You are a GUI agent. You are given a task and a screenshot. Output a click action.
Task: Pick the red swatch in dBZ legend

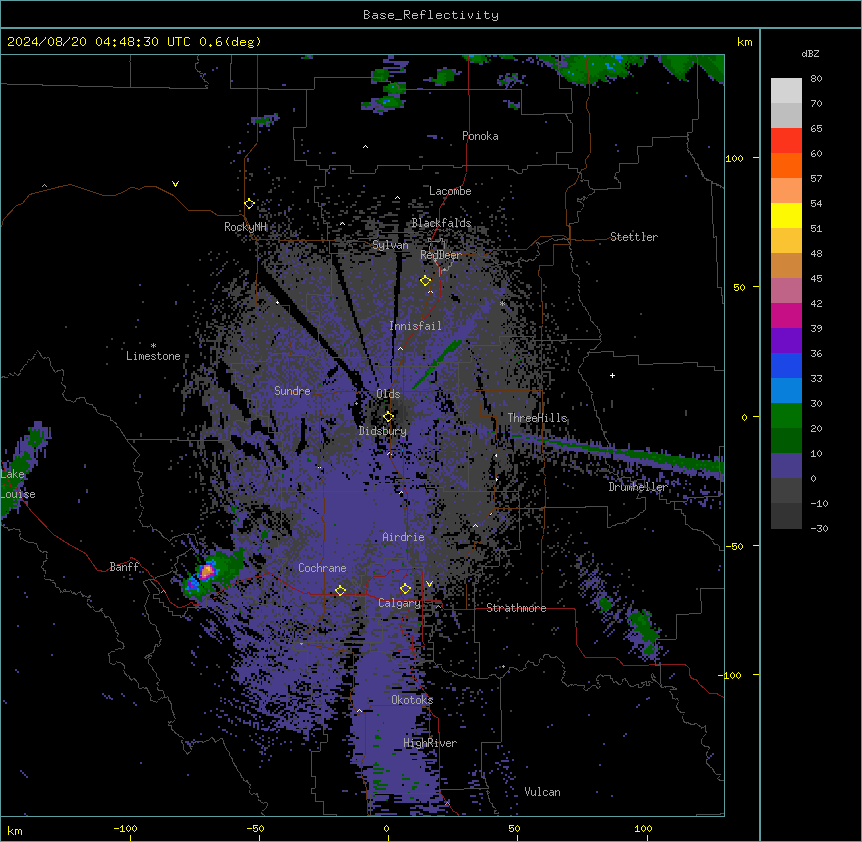tap(786, 141)
